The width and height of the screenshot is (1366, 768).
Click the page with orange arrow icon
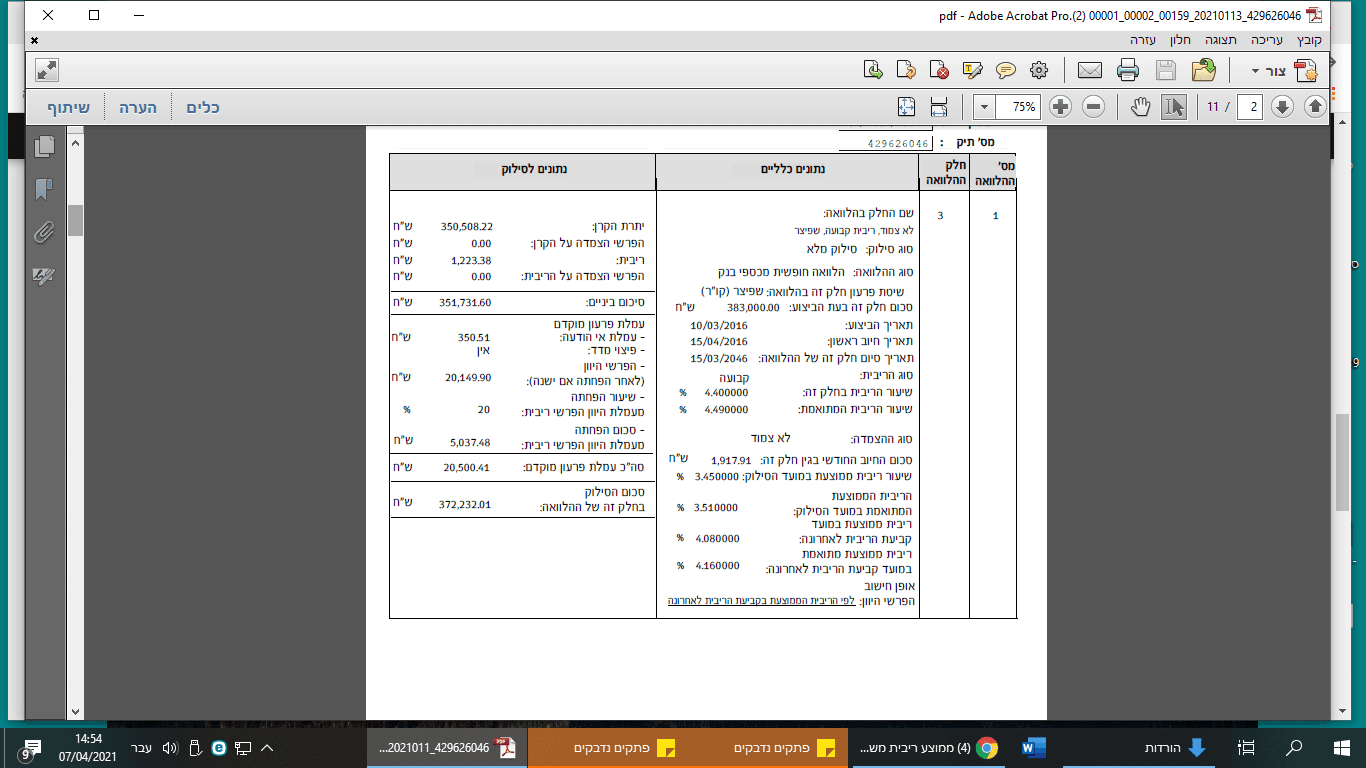(x=906, y=70)
